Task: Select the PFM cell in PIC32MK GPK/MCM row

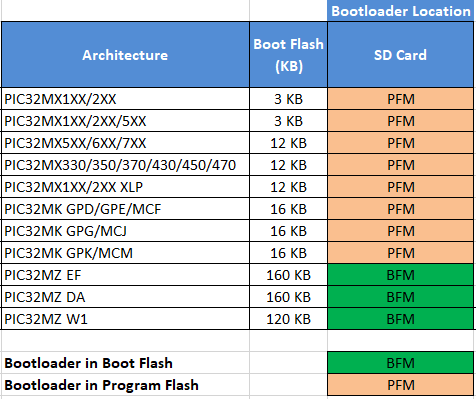Action: pos(400,253)
